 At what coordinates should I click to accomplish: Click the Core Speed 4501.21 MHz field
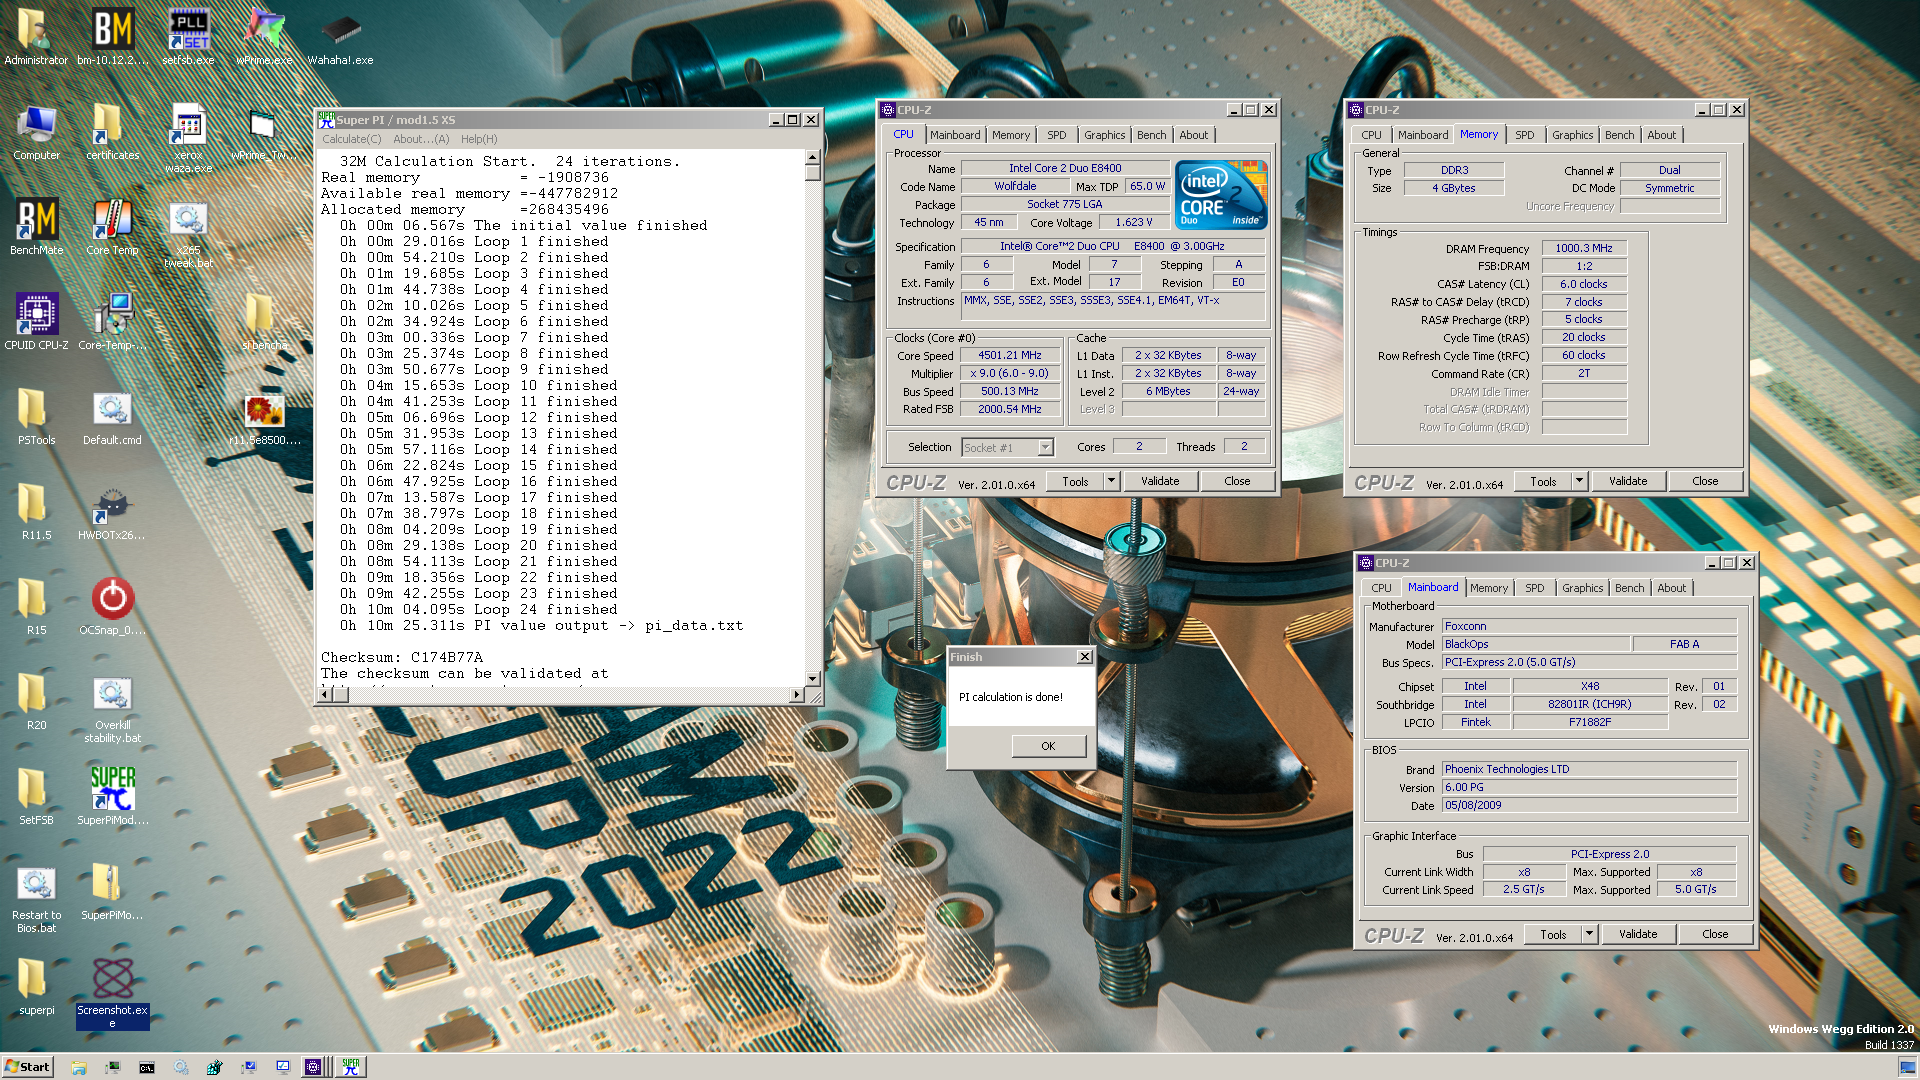click(x=1010, y=355)
